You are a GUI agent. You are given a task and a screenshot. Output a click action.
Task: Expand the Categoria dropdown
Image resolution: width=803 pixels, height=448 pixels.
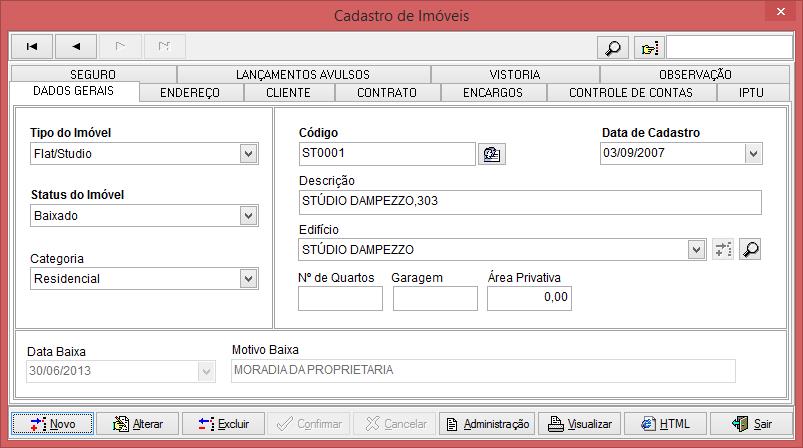click(248, 279)
